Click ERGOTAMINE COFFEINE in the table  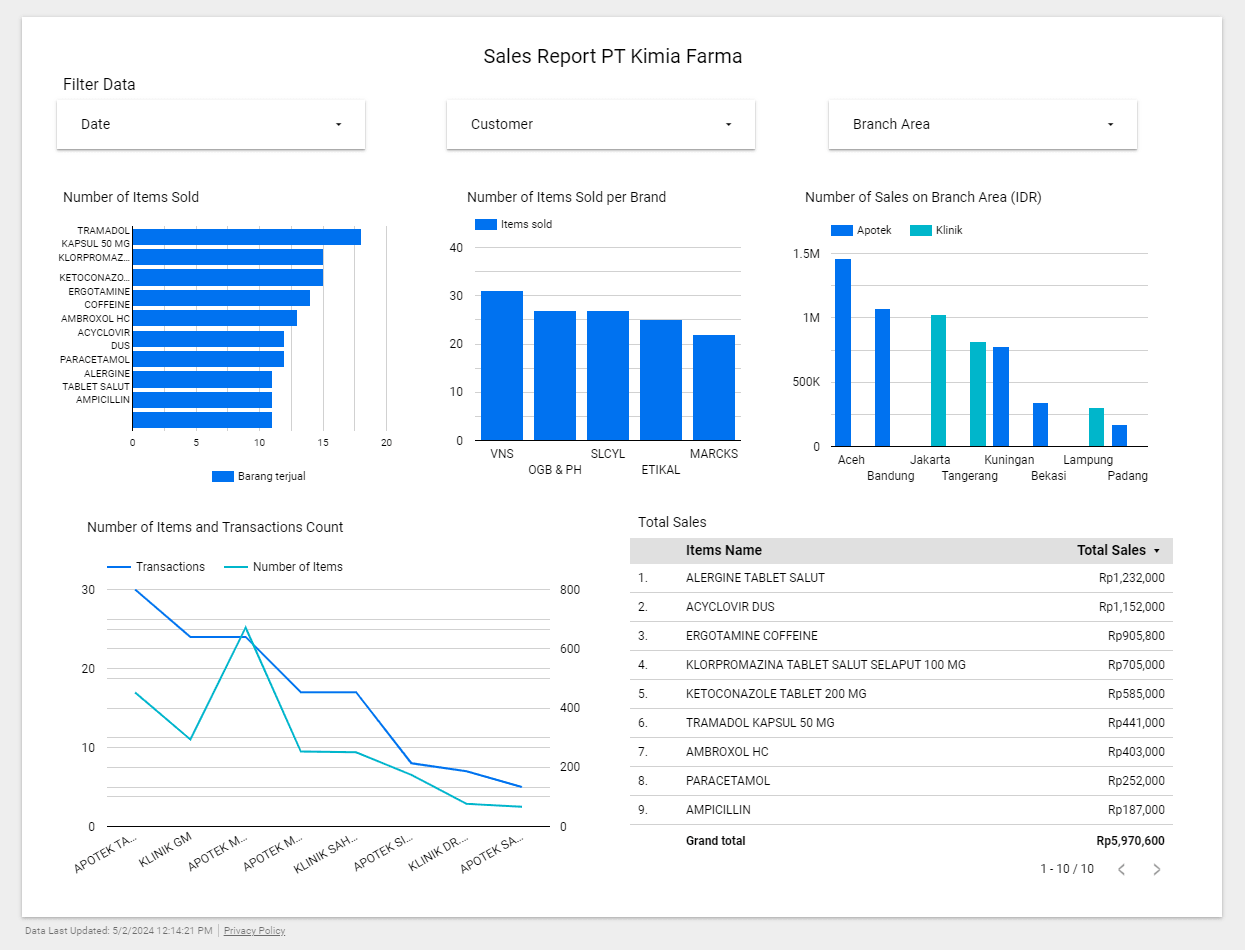(752, 636)
